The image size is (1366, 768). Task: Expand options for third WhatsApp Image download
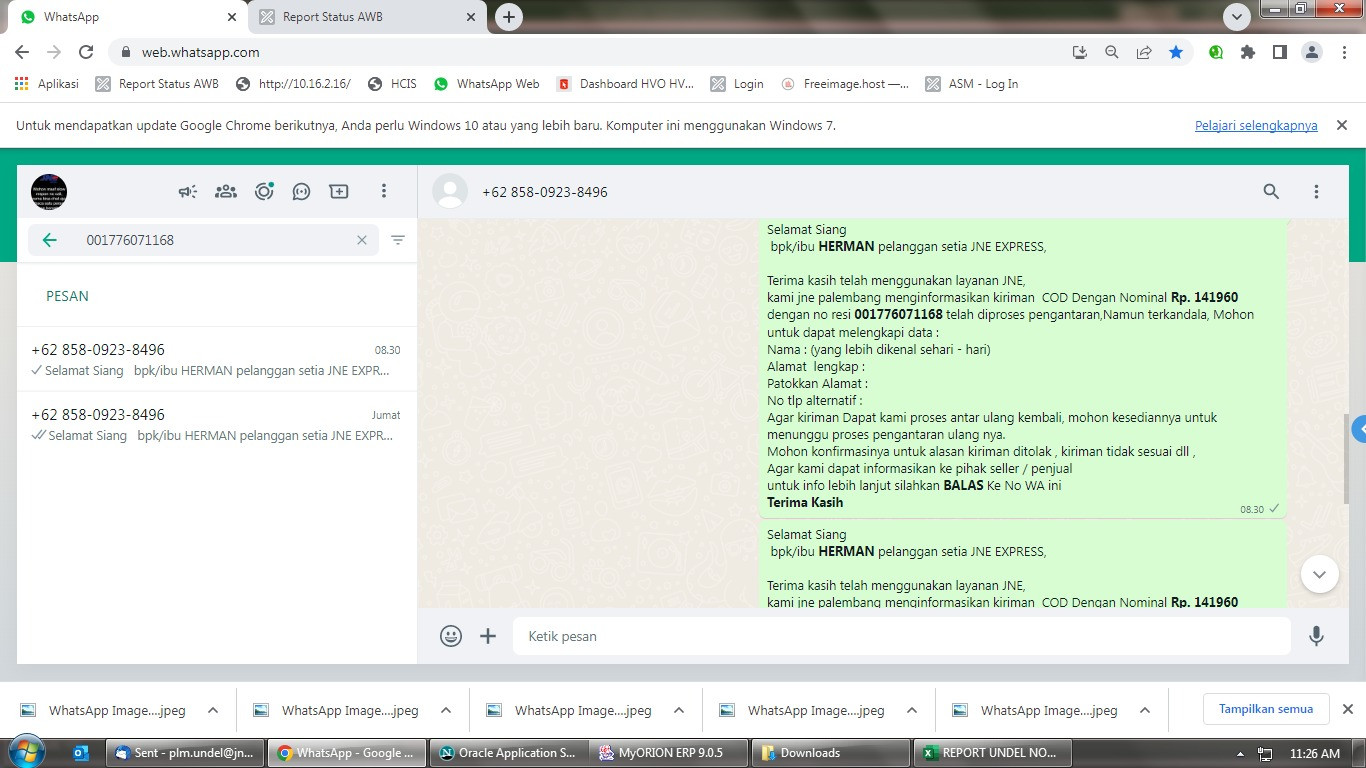679,710
